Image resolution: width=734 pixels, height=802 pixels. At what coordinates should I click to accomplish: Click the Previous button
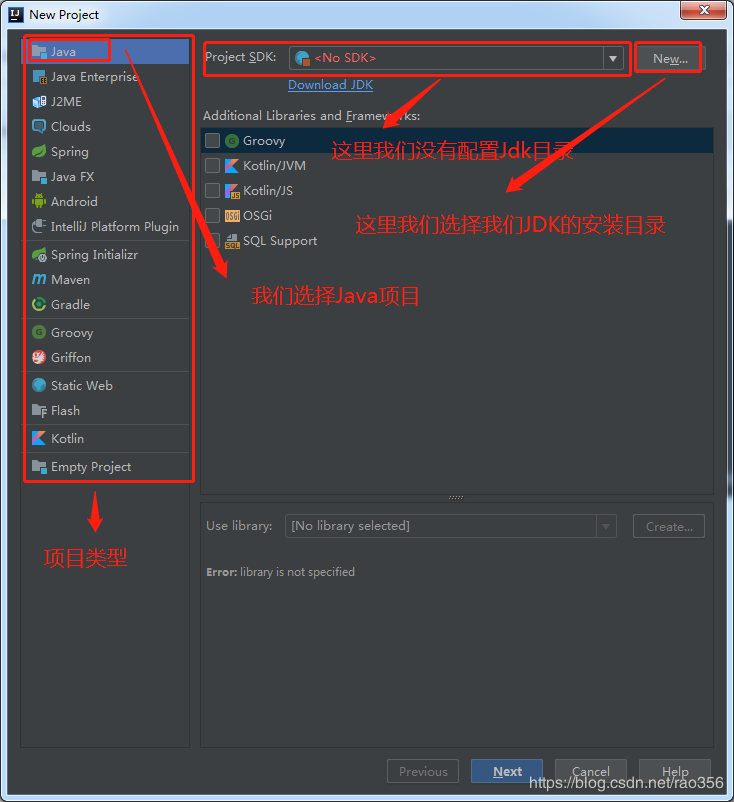coord(423,771)
